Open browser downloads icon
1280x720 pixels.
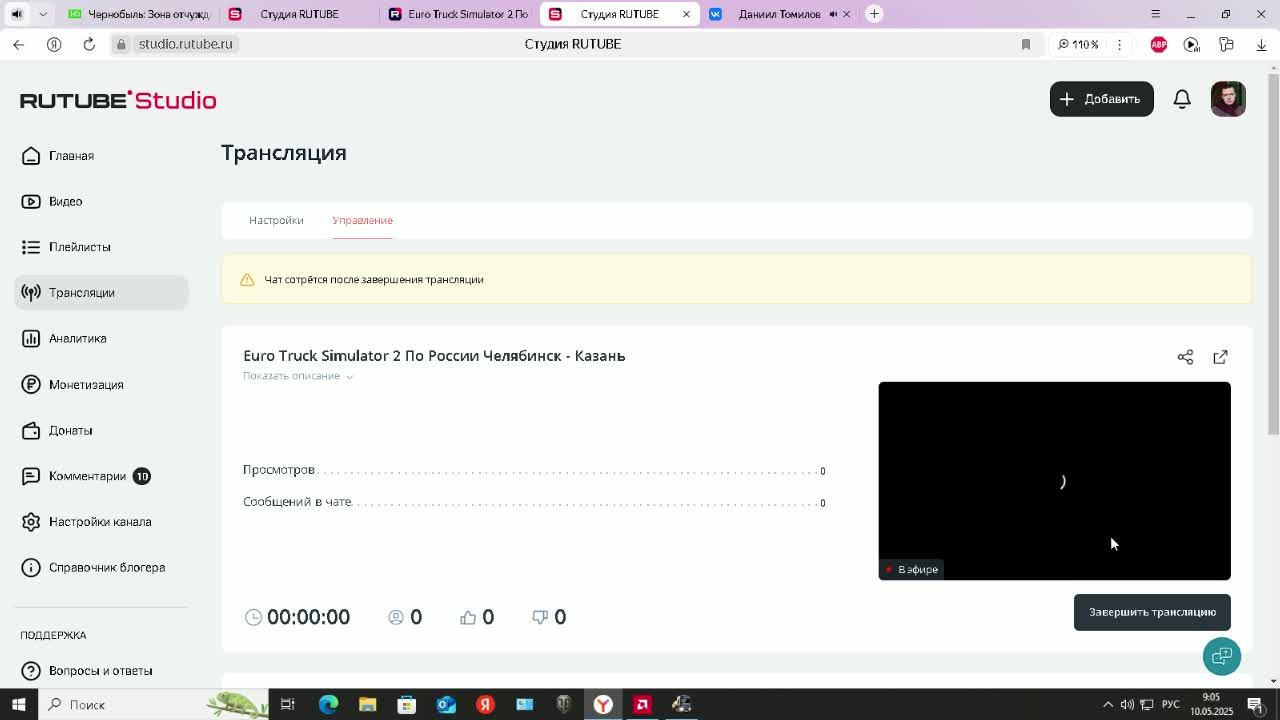point(1261,44)
